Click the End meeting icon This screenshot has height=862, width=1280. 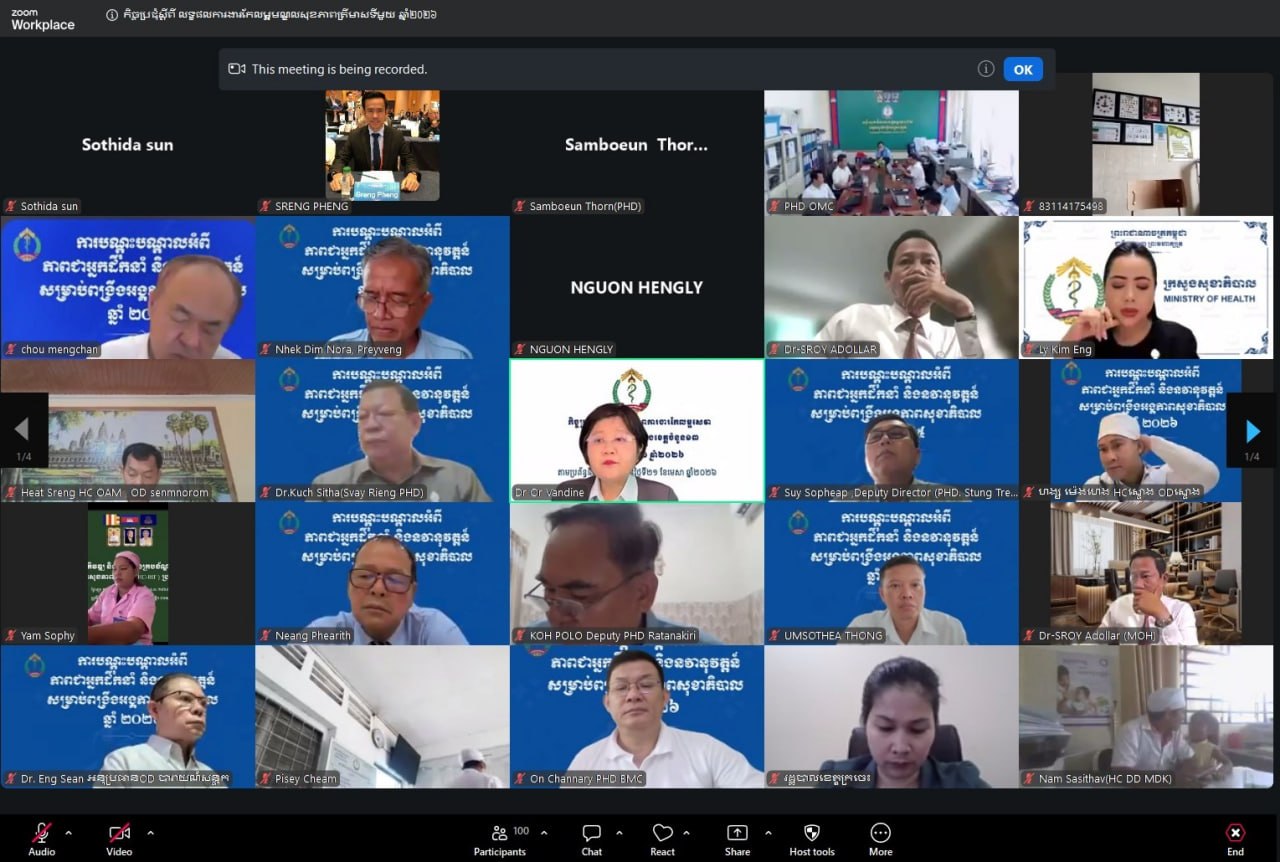coord(1235,833)
